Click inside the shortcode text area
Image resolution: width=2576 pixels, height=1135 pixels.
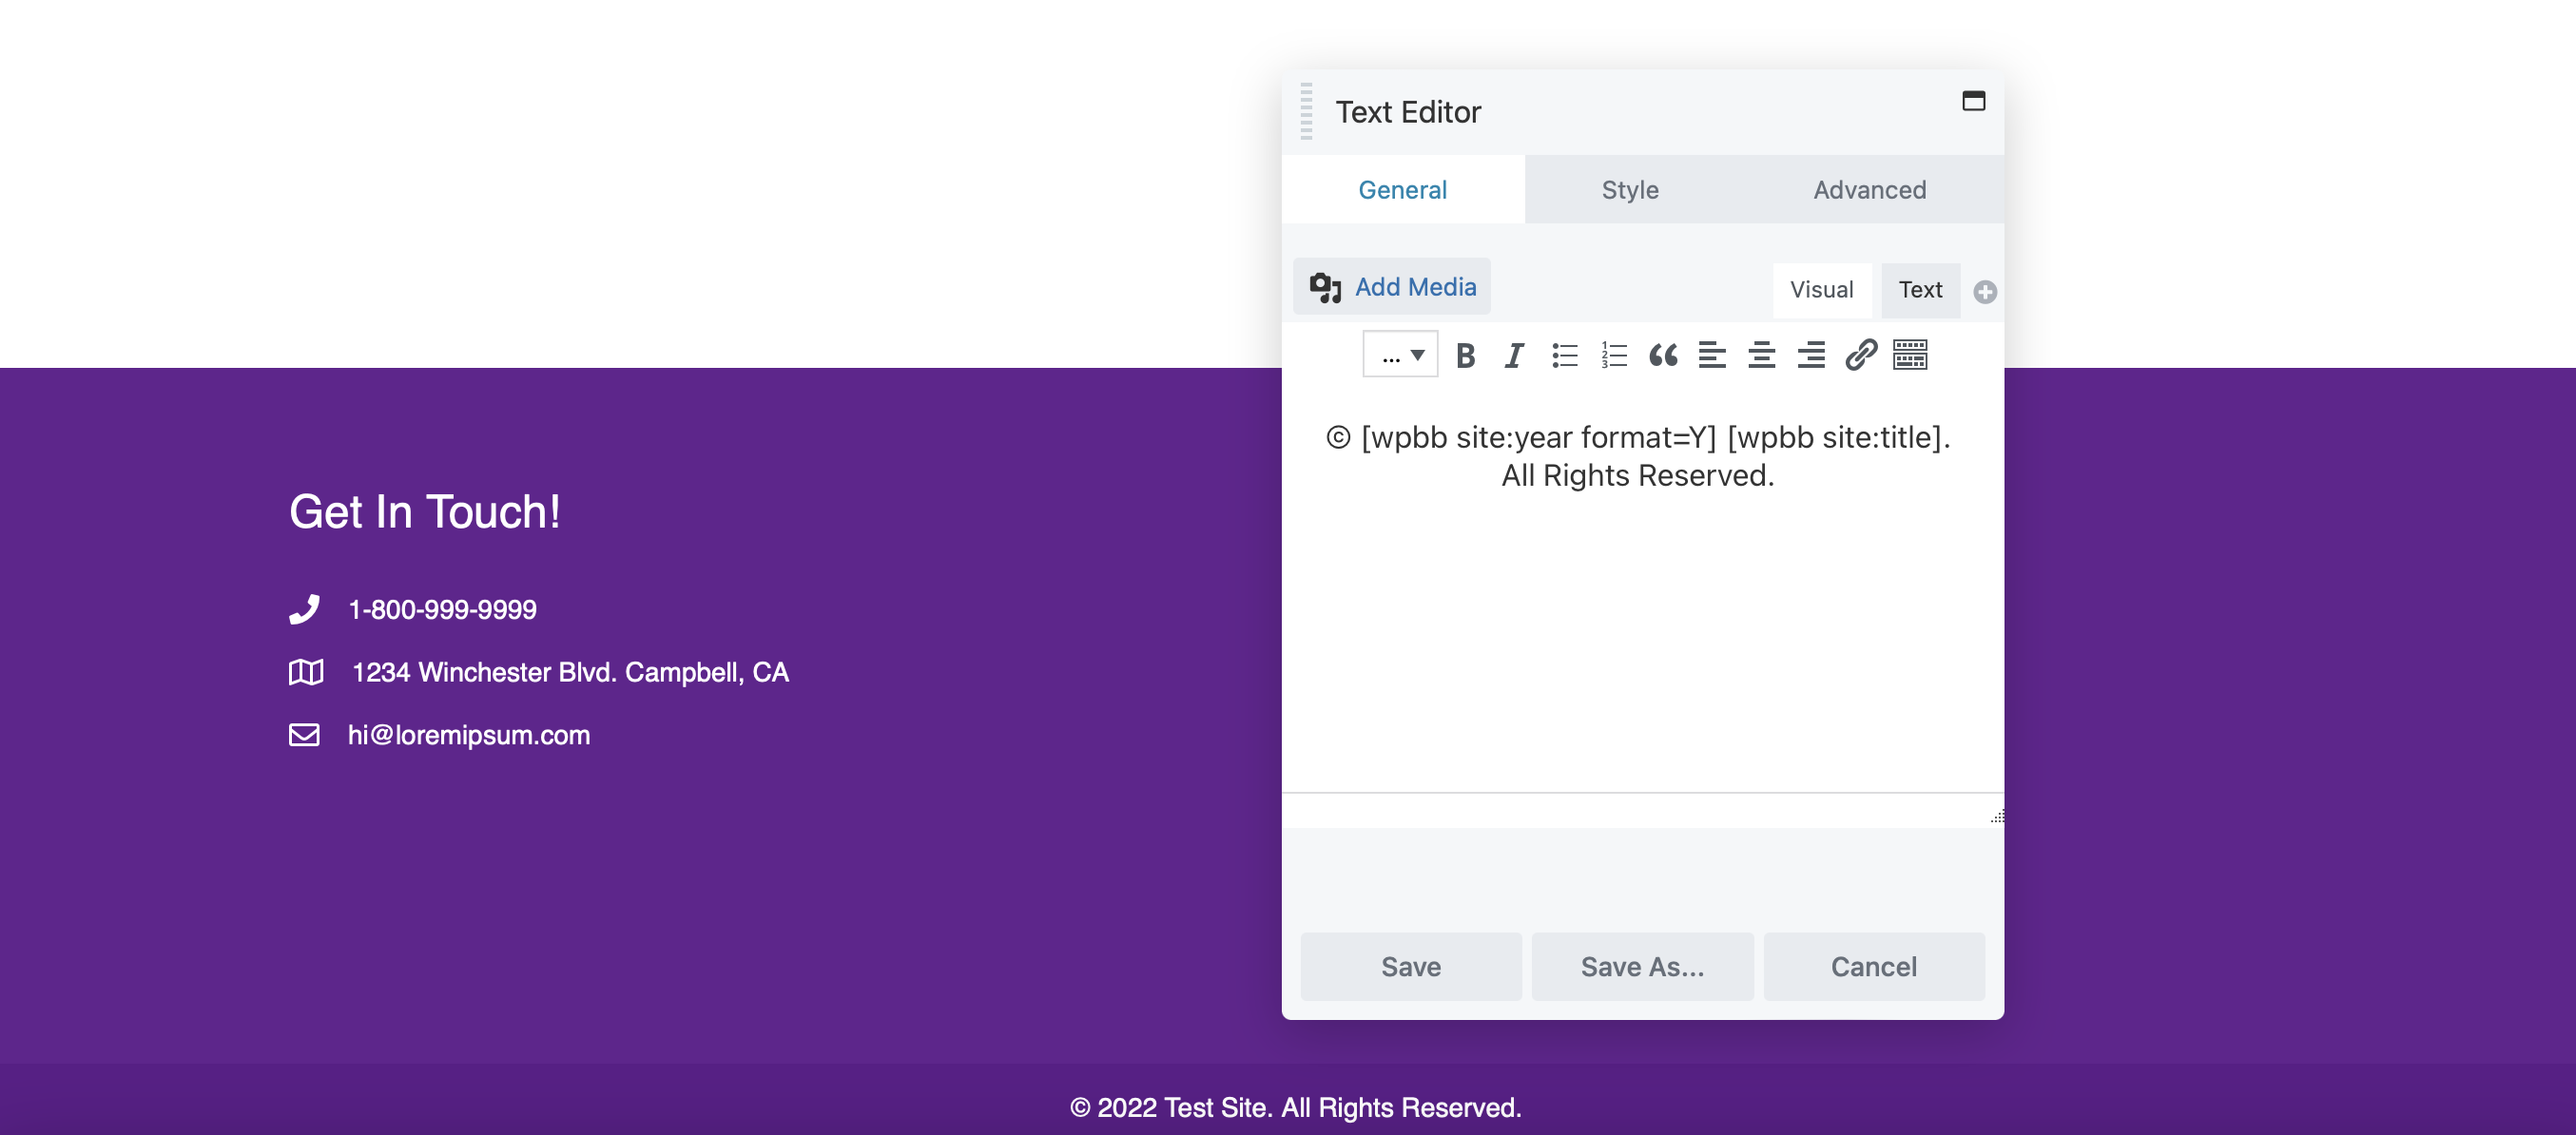point(1640,600)
